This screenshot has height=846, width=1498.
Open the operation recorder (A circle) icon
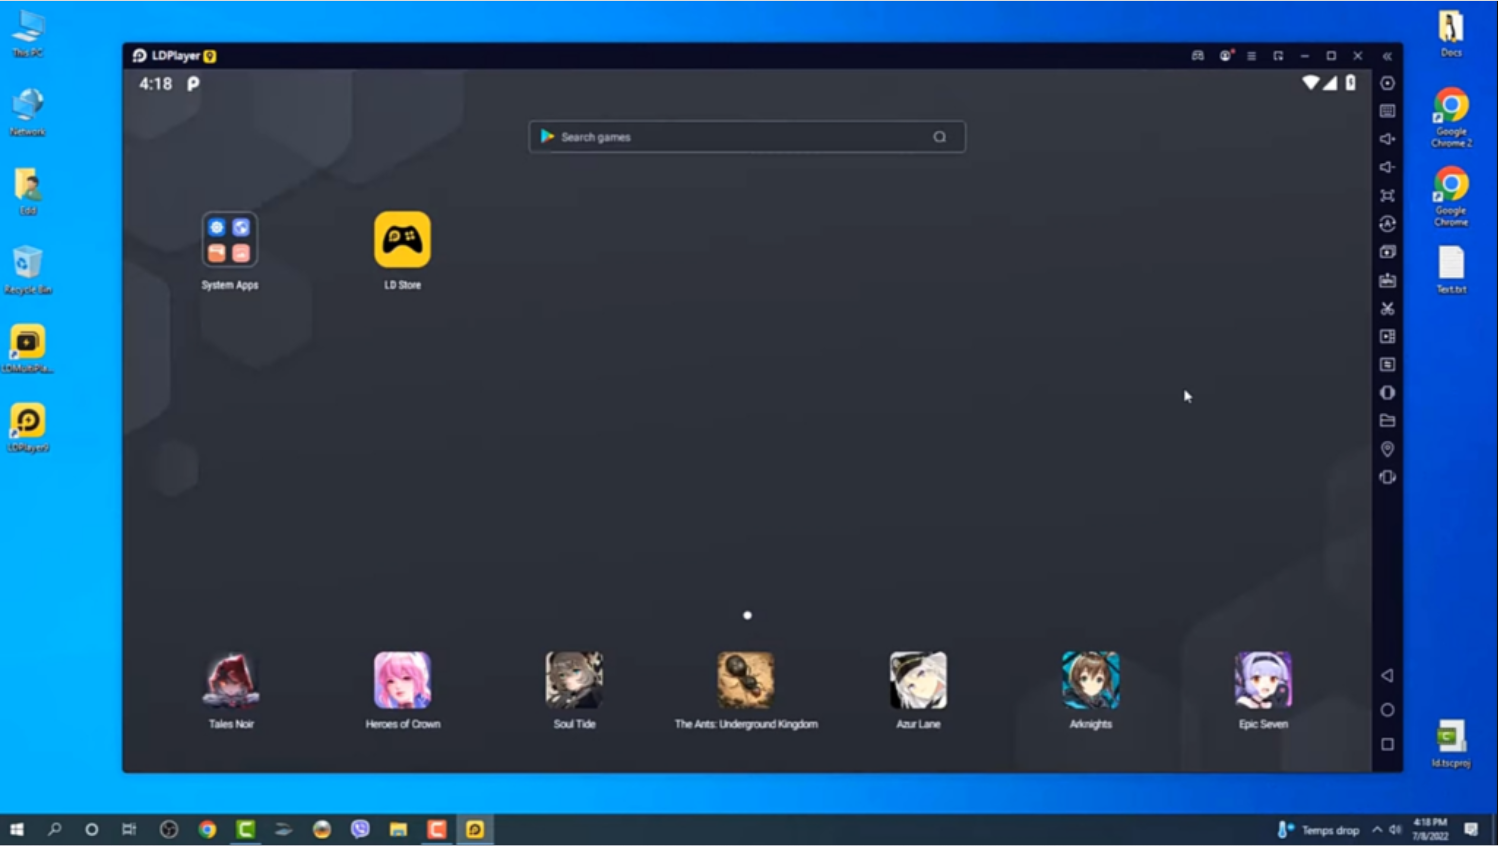click(x=1387, y=224)
